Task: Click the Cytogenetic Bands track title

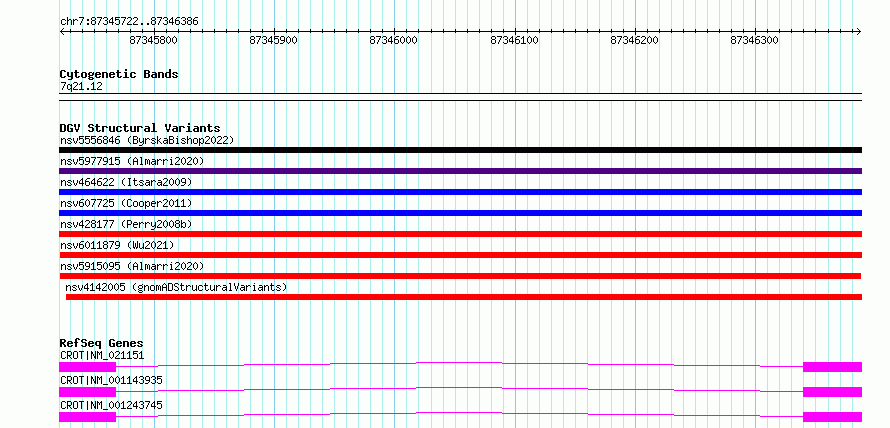Action: [119, 74]
